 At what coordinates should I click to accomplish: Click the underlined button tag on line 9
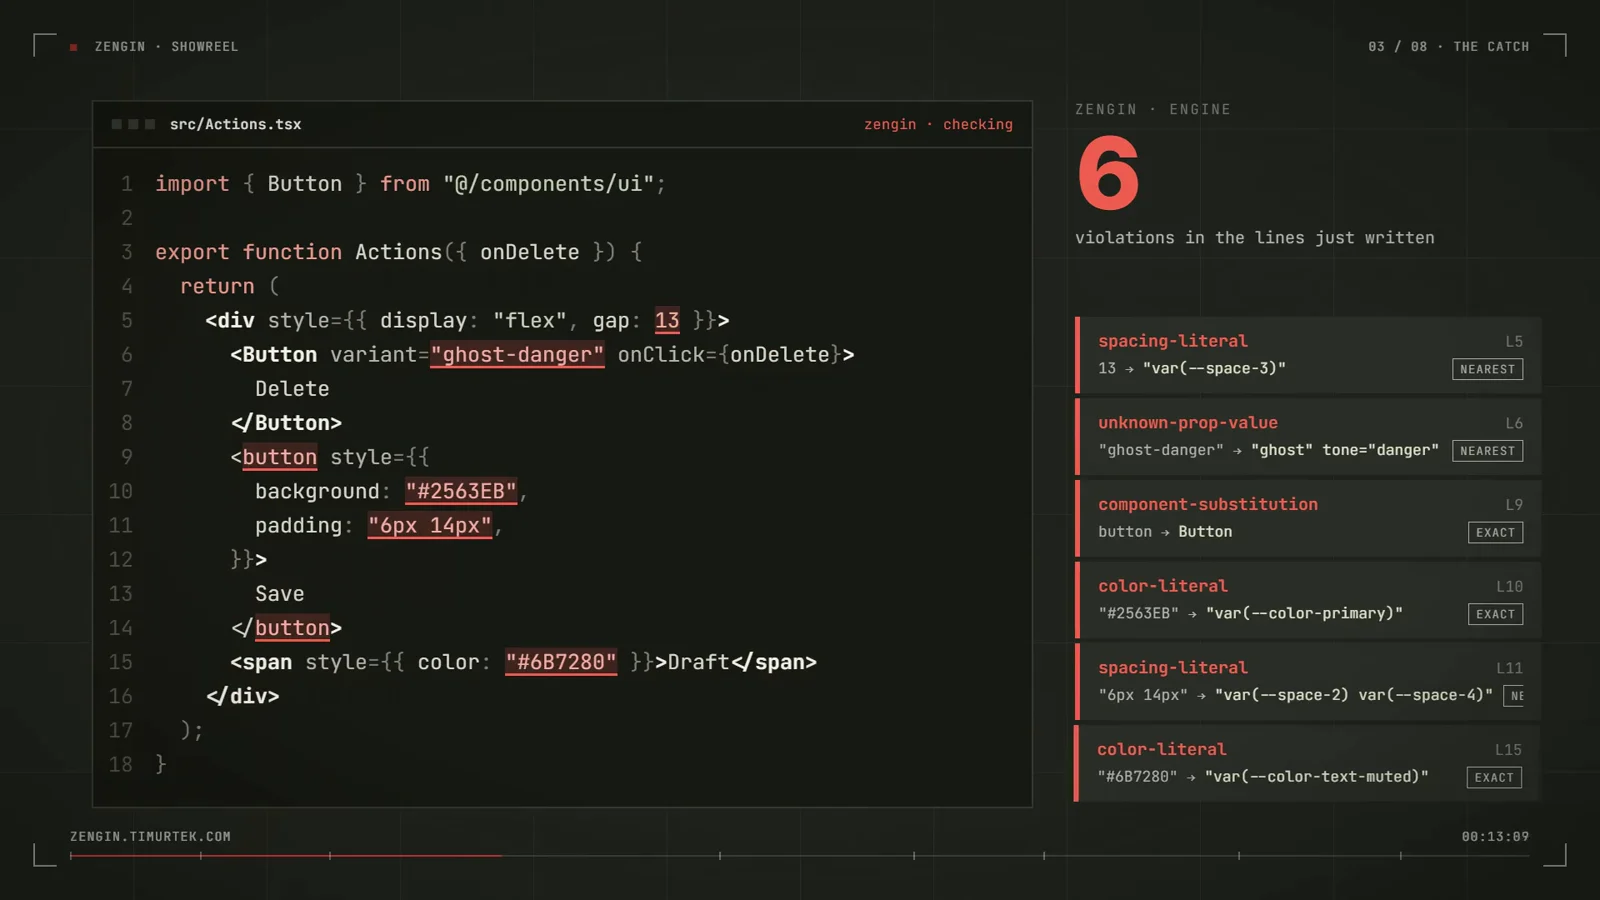click(x=280, y=457)
